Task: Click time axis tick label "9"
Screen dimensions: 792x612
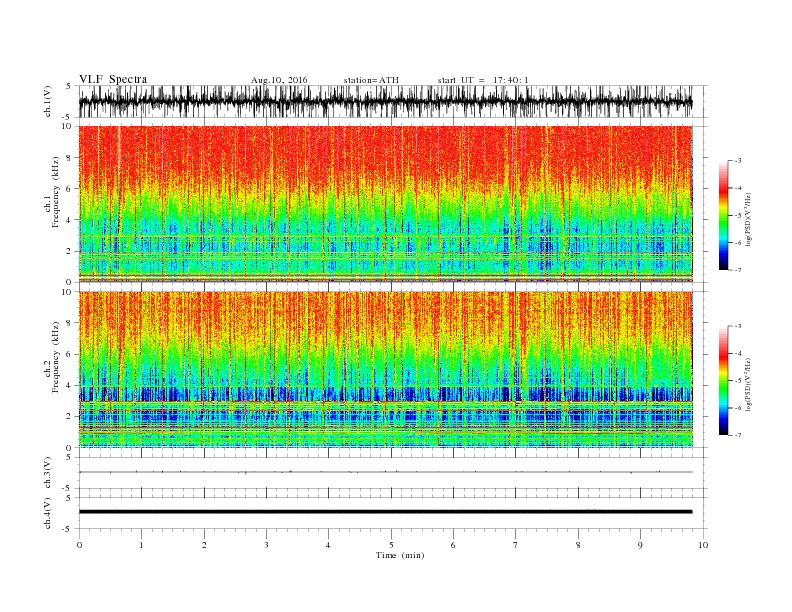Action: [640, 545]
